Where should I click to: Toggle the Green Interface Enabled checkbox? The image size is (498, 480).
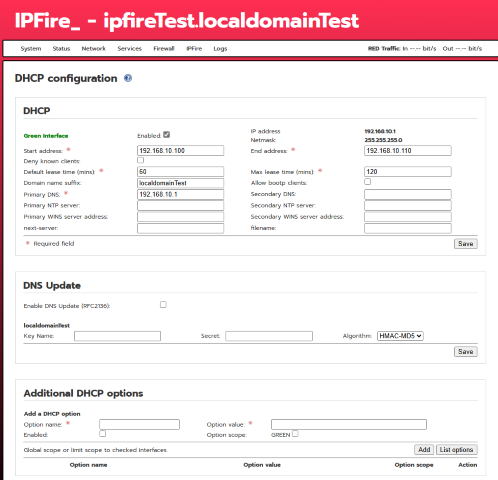[167, 135]
